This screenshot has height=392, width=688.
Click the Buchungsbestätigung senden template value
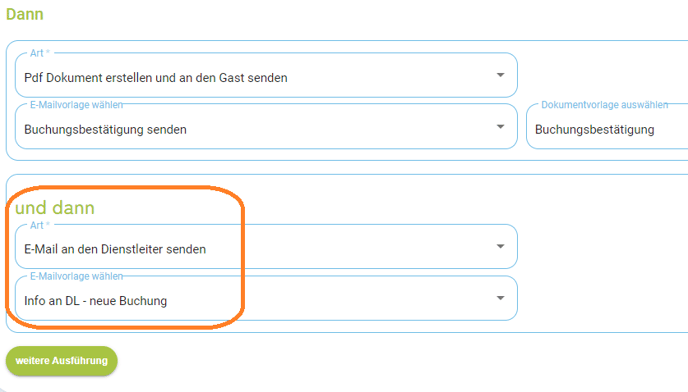[105, 129]
